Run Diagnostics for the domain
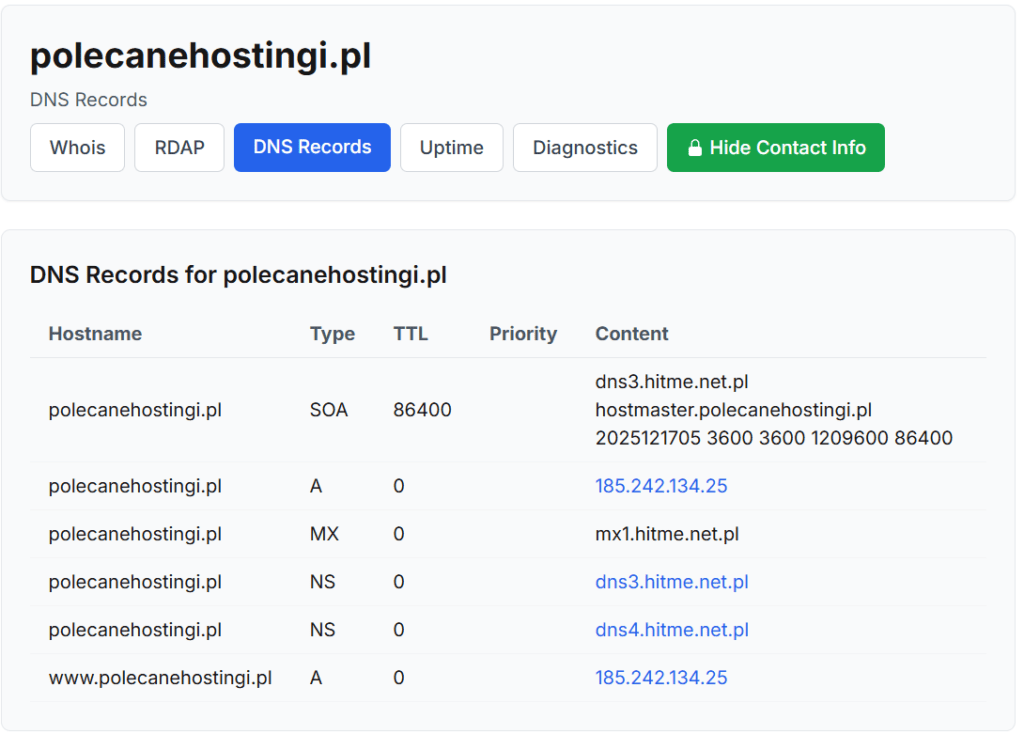This screenshot has height=734, width=1024. pyautogui.click(x=585, y=147)
